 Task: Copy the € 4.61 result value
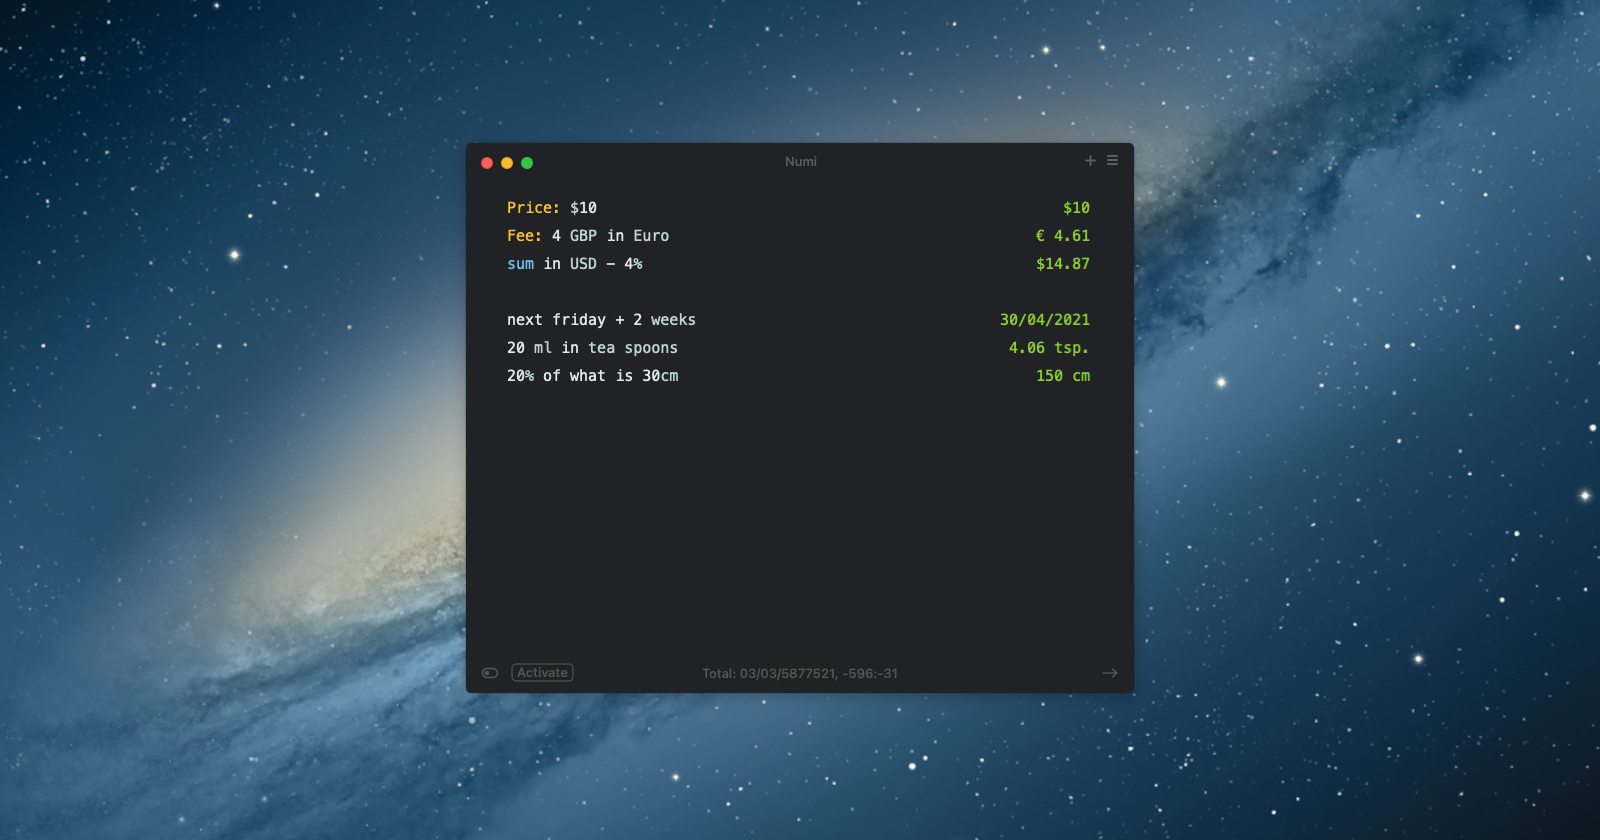coord(1063,236)
